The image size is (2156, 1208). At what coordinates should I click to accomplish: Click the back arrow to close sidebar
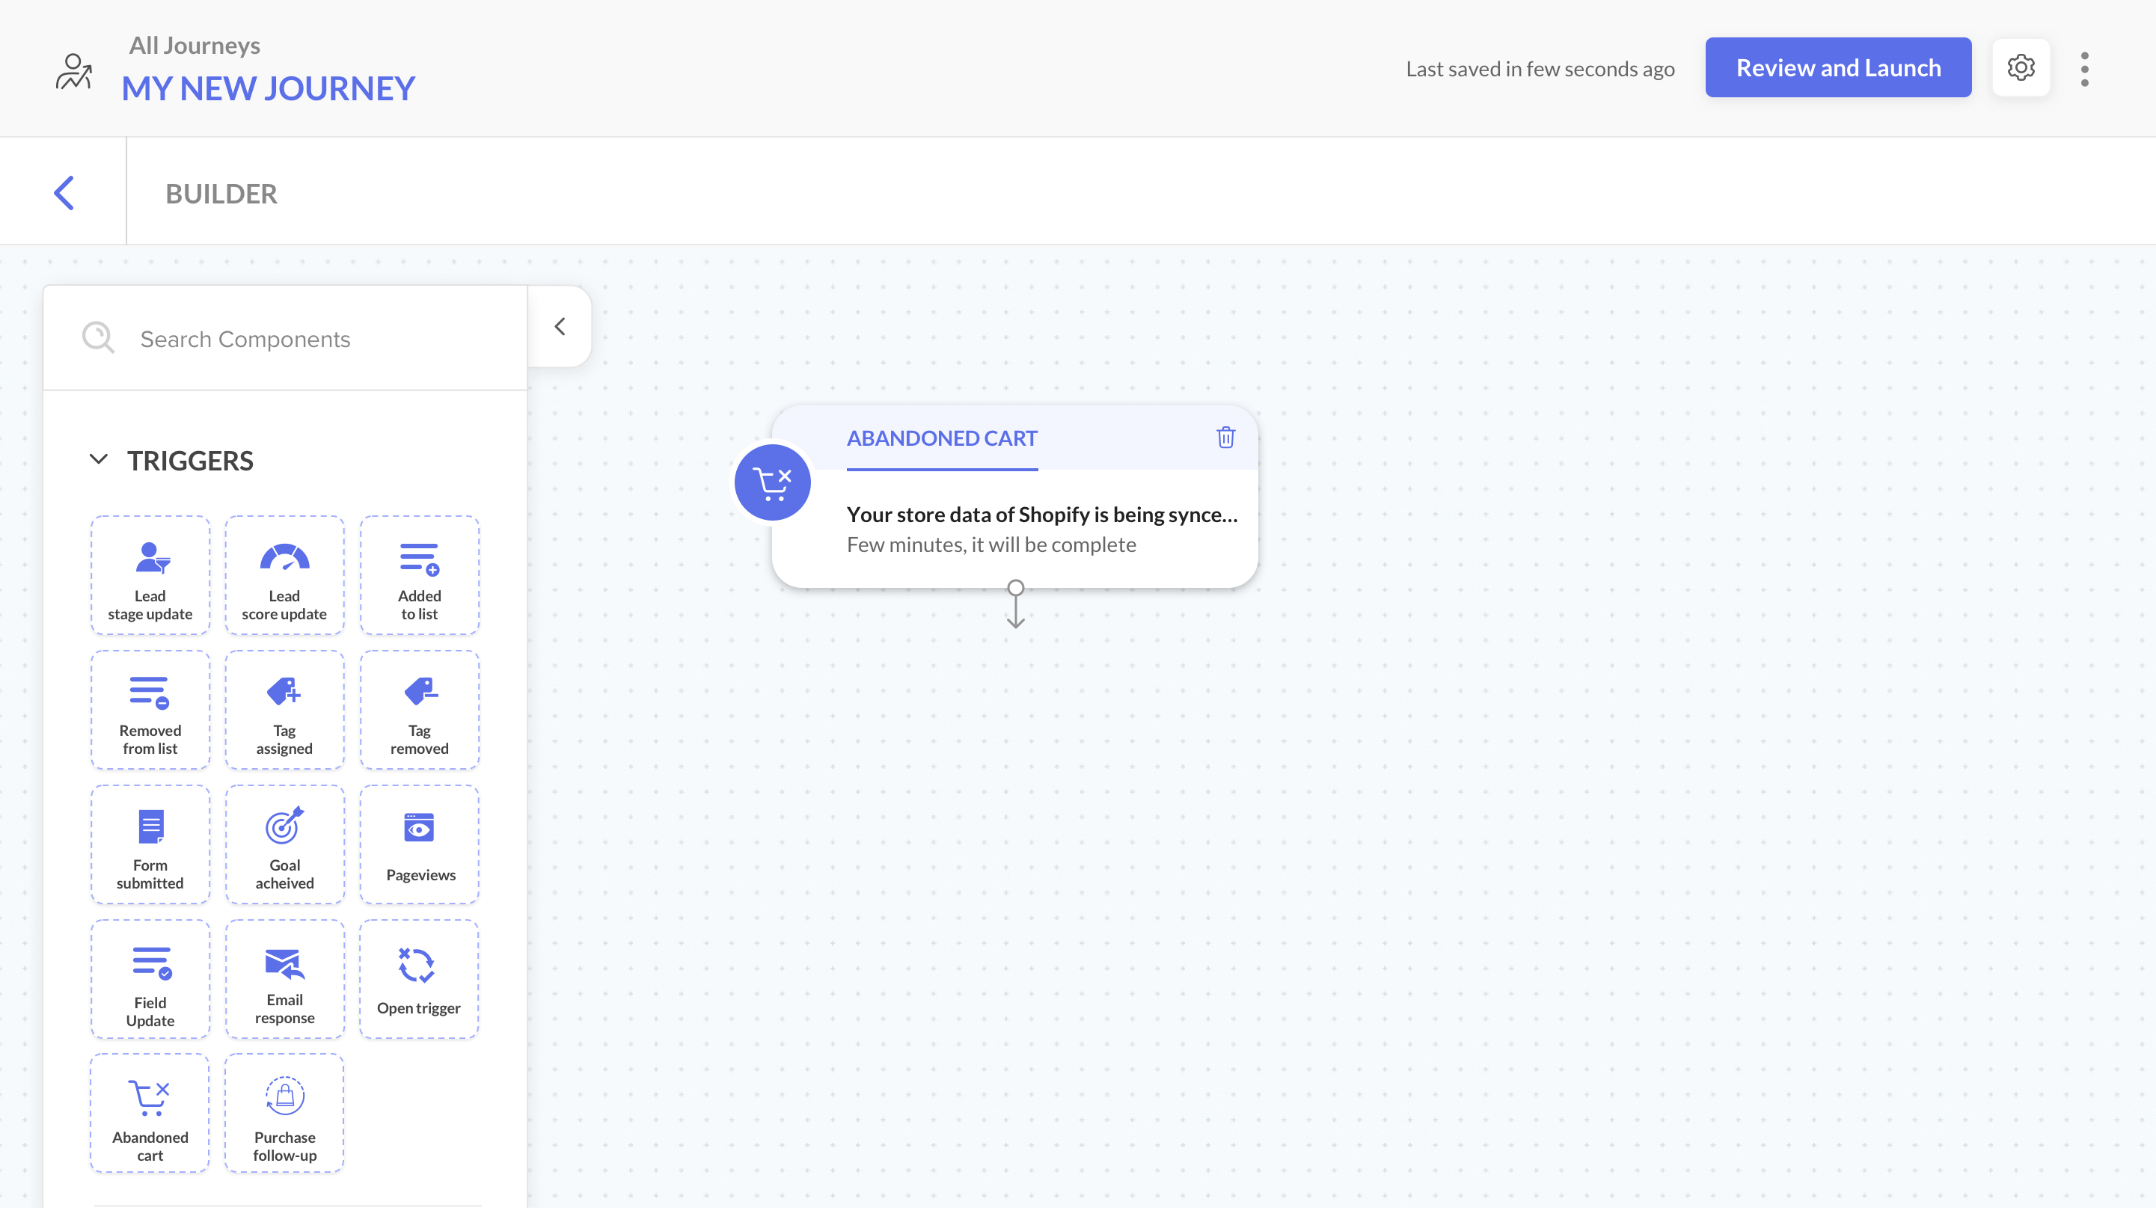point(560,326)
